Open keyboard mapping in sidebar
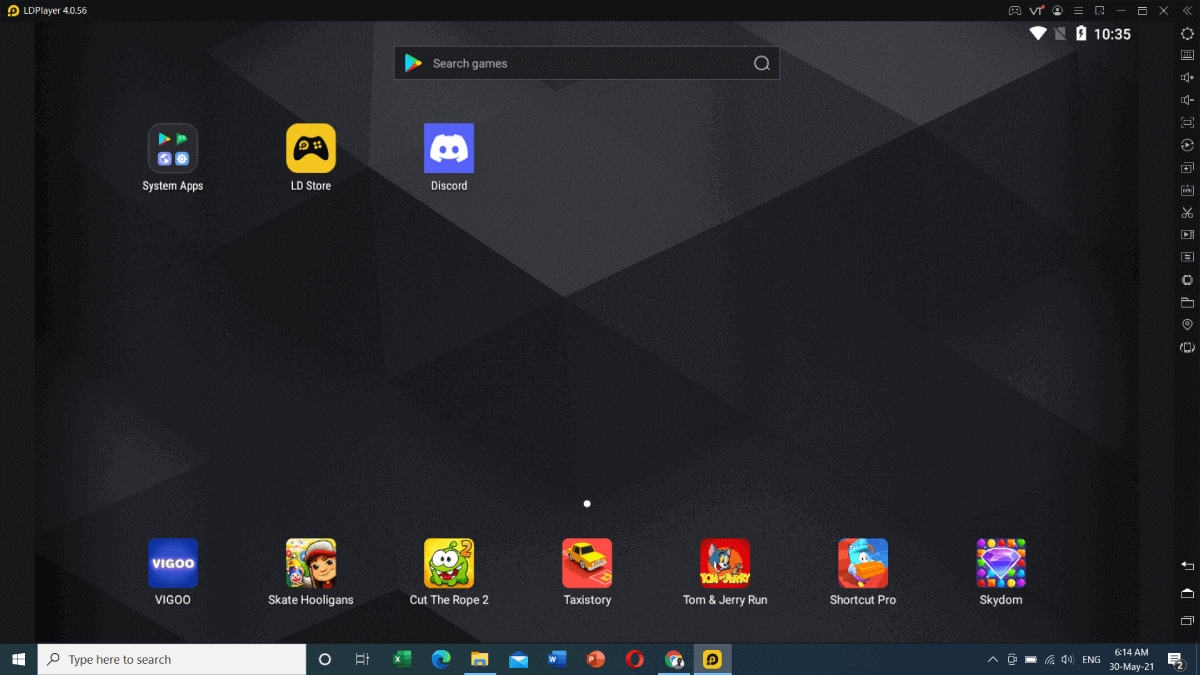Screen dimensions: 1200x675 click(1187, 55)
